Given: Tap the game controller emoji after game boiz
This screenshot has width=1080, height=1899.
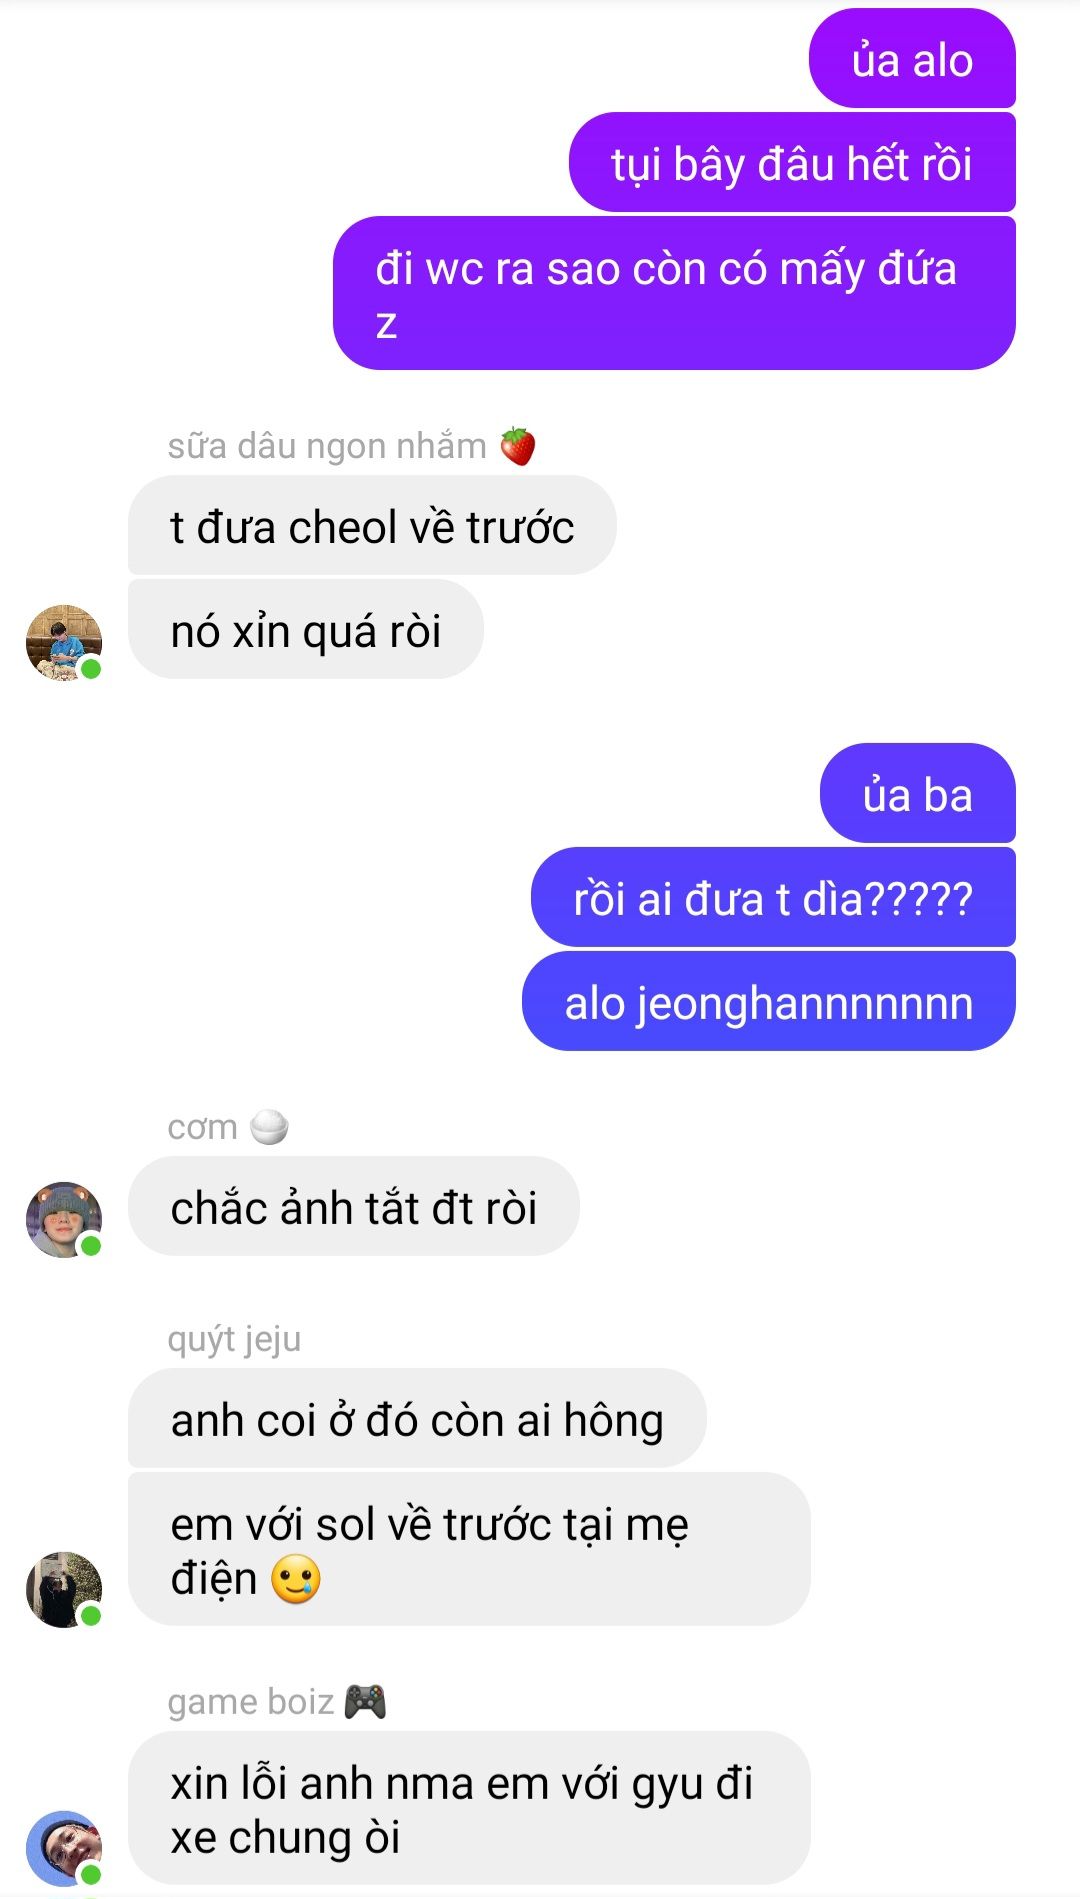Looking at the screenshot, I should [365, 1701].
